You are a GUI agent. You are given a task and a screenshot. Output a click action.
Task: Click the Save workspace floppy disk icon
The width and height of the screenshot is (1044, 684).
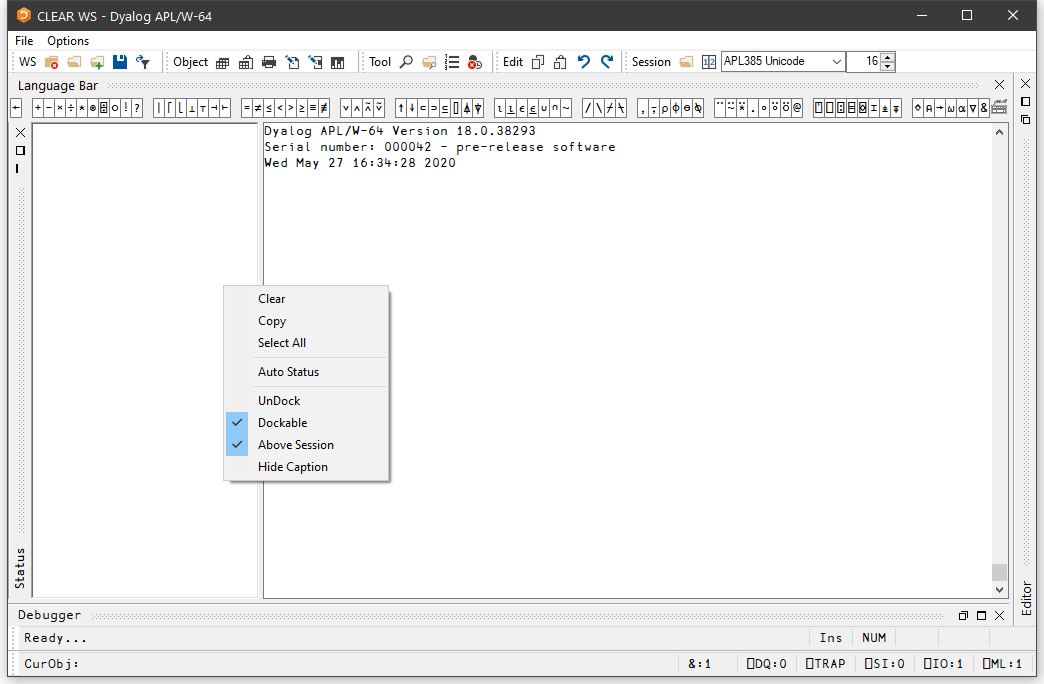pyautogui.click(x=120, y=62)
